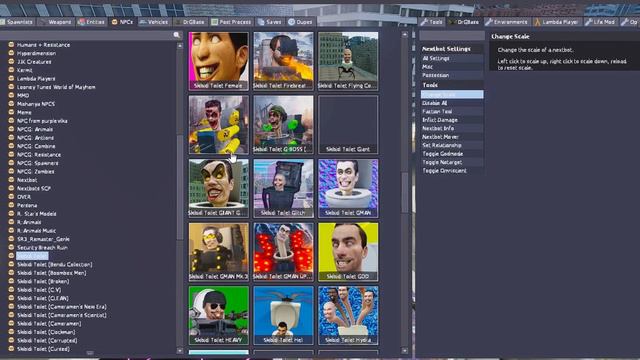Open Leoney Tuned World of Mayhem category

(x=56, y=87)
